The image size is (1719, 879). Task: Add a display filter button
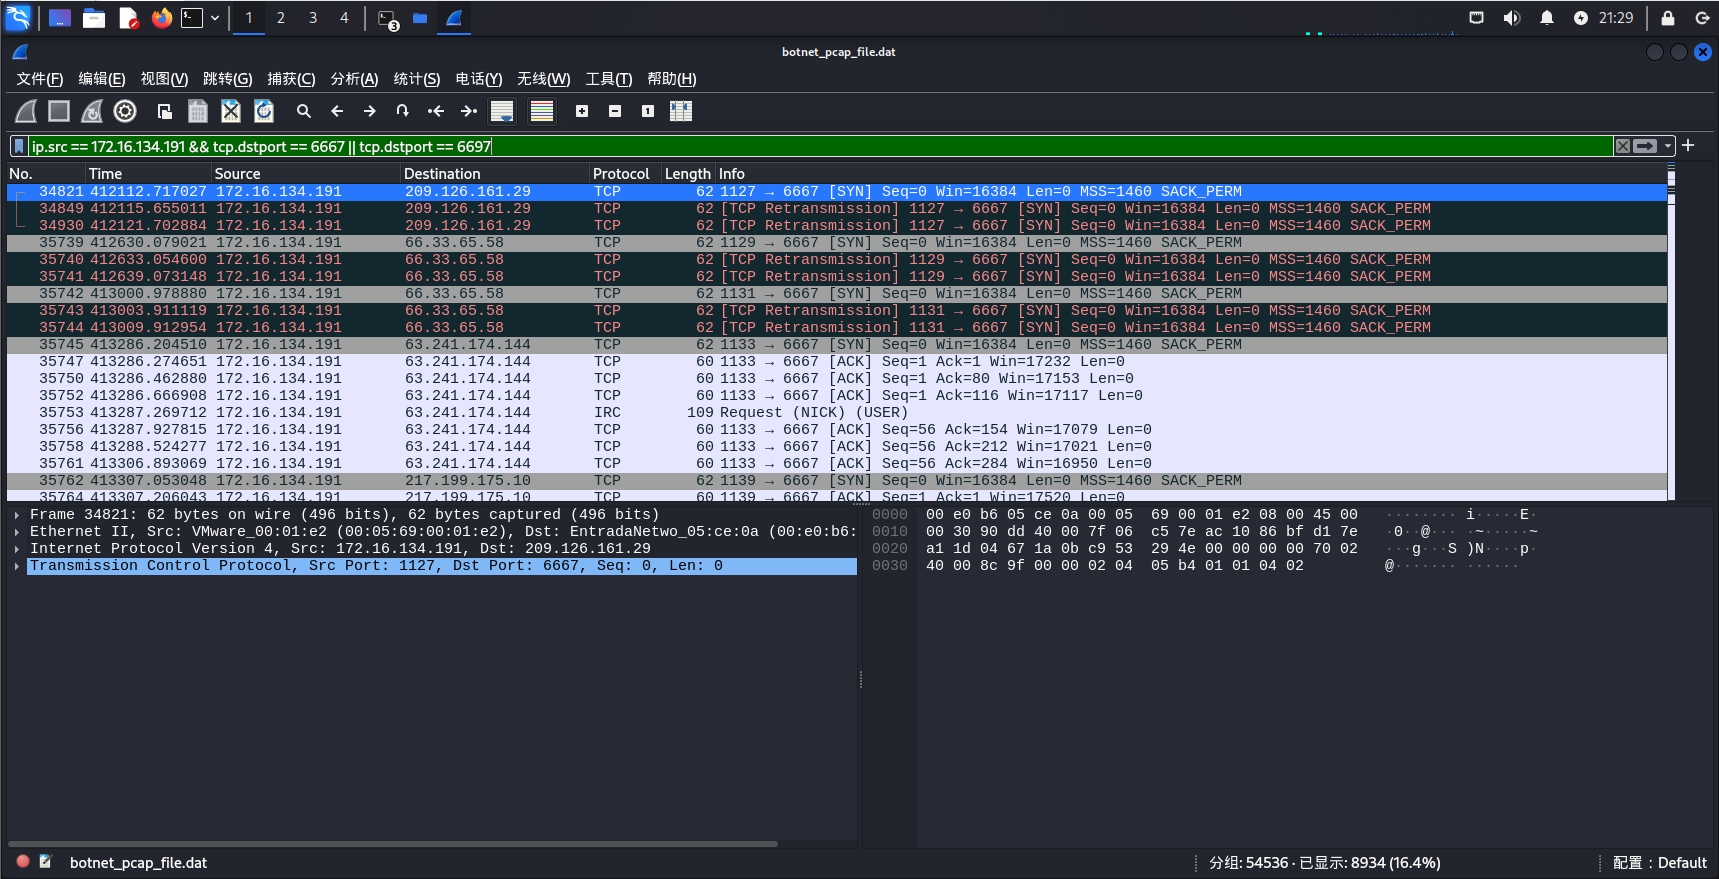tap(1688, 145)
